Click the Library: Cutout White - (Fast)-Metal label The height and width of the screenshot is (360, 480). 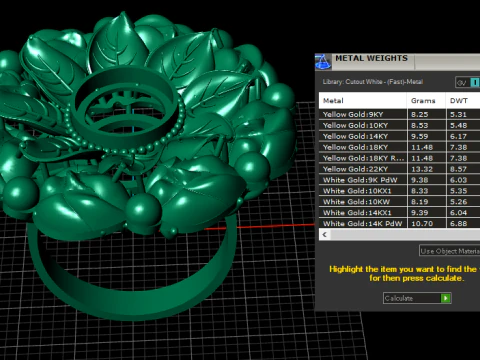pyautogui.click(x=373, y=82)
